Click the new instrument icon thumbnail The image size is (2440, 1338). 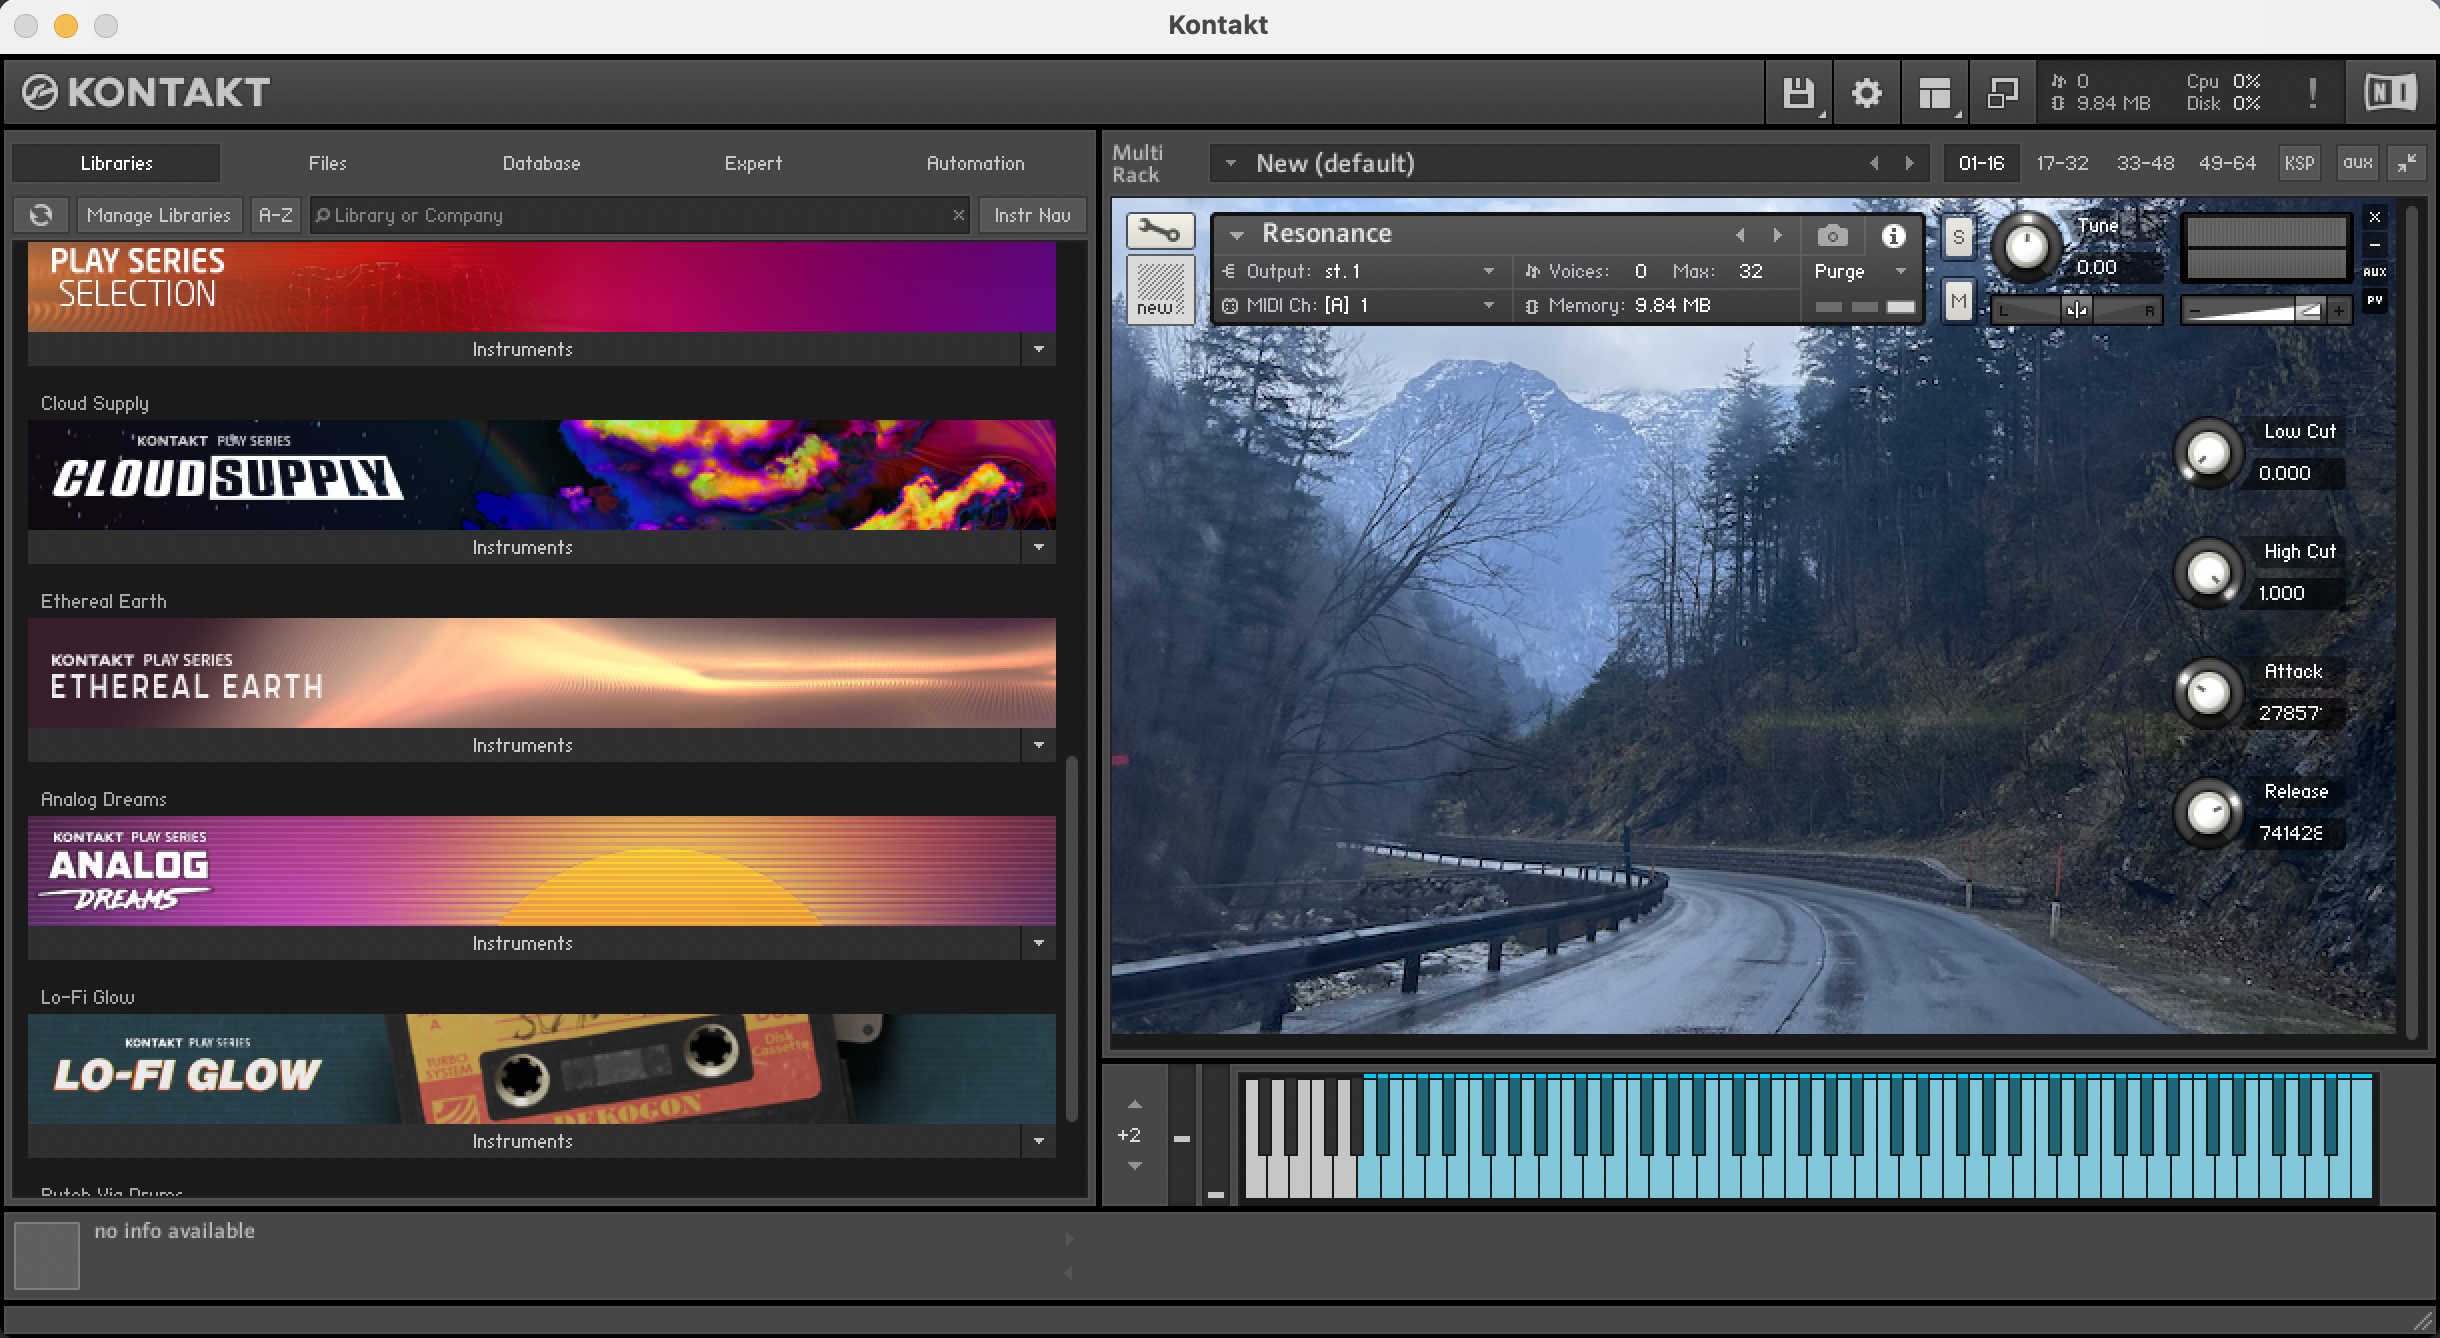click(x=1160, y=289)
